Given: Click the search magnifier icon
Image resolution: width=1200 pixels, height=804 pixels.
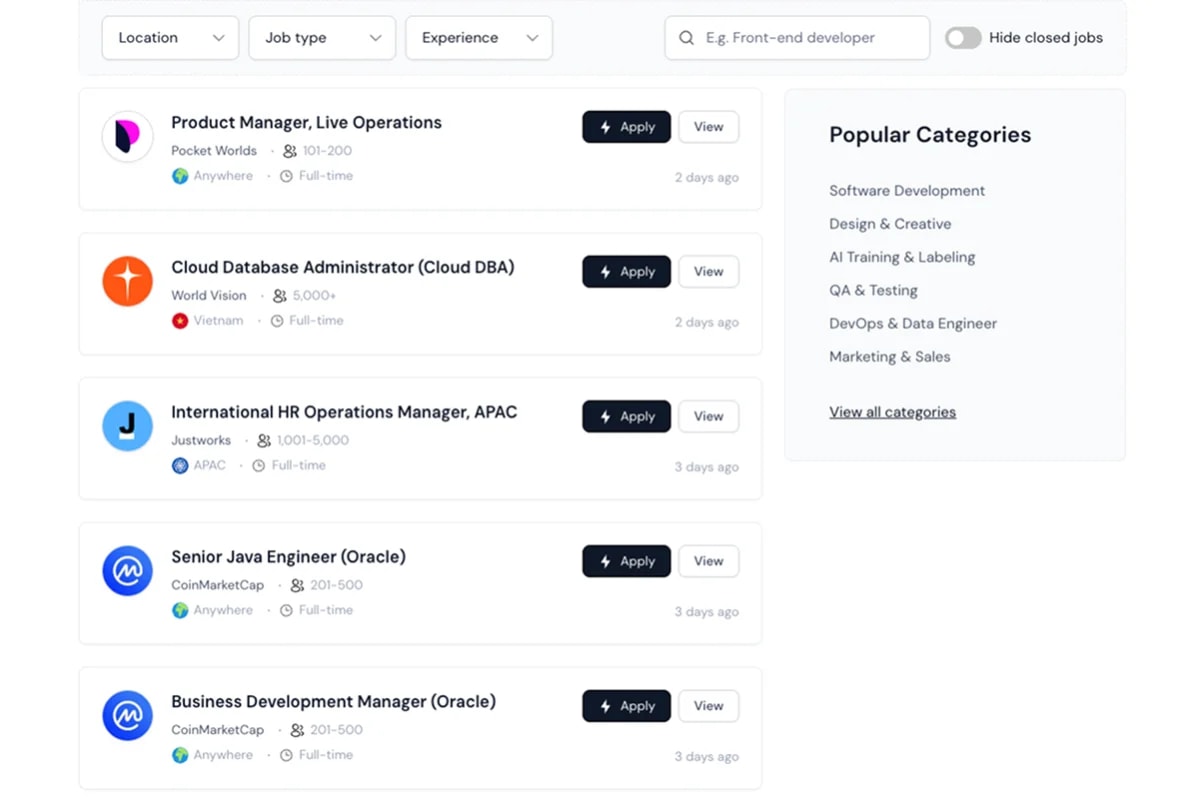Looking at the screenshot, I should point(686,38).
